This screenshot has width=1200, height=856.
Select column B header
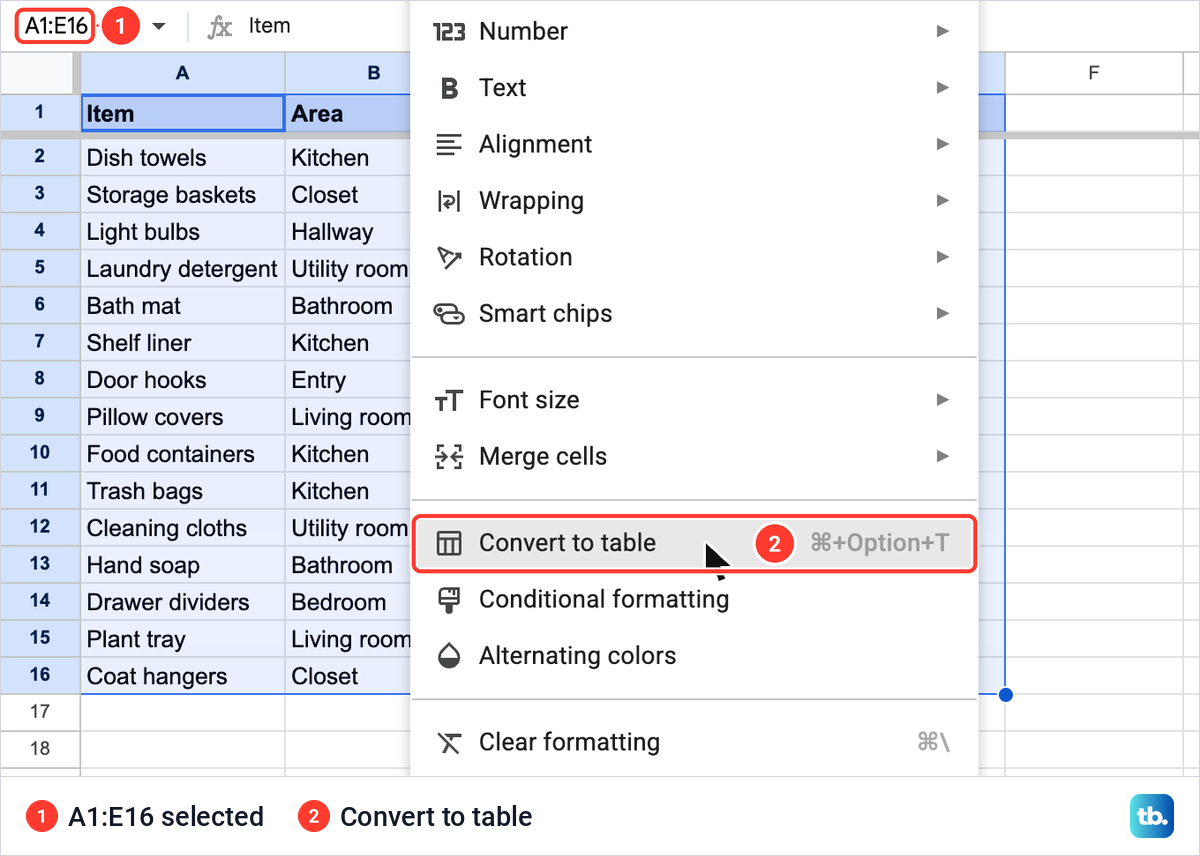point(348,73)
